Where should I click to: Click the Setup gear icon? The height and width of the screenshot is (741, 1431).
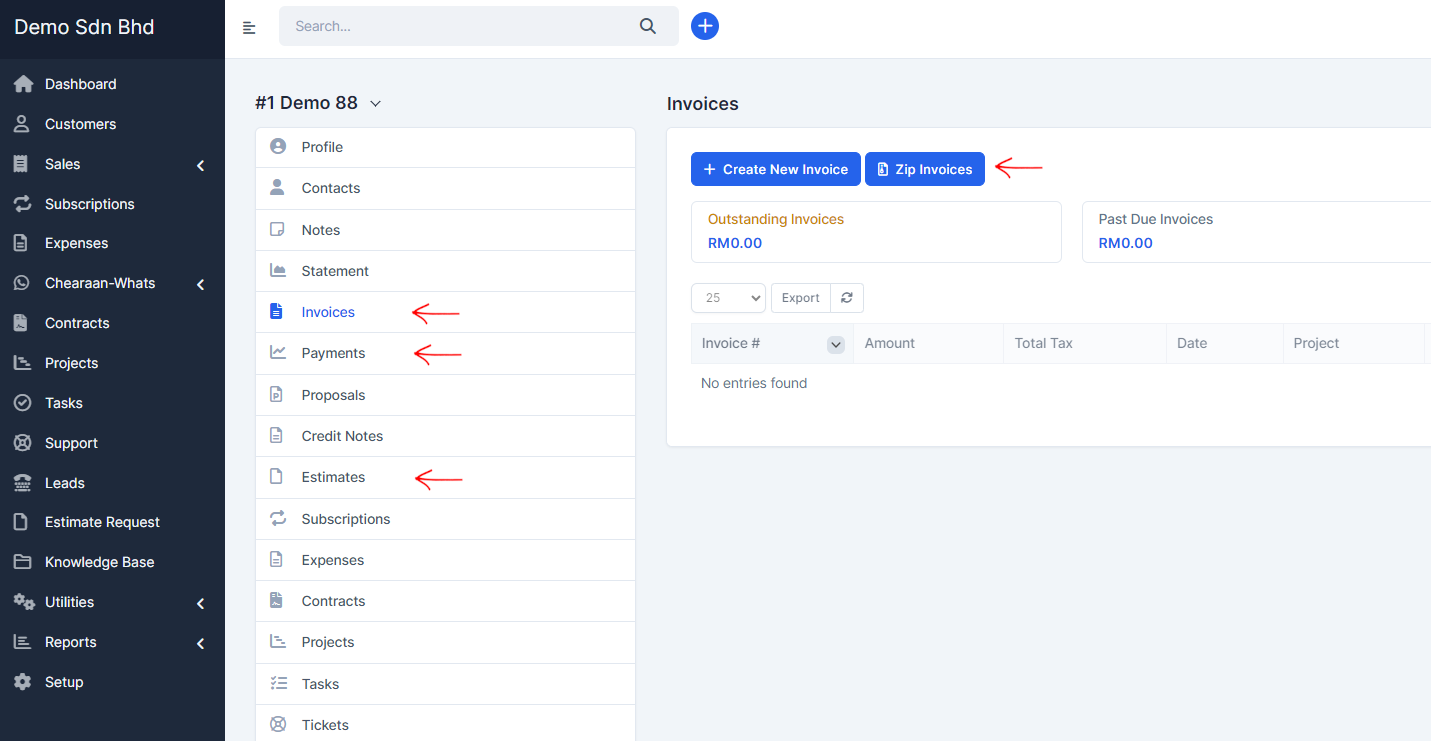pyautogui.click(x=22, y=682)
